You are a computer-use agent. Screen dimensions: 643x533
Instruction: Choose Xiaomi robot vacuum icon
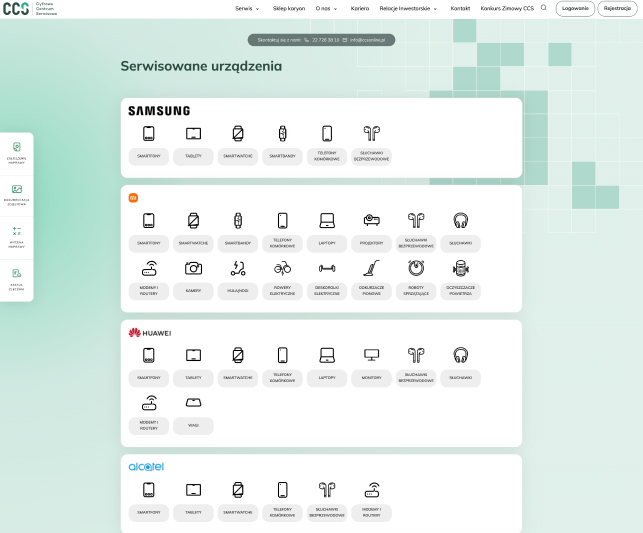pyautogui.click(x=416, y=267)
